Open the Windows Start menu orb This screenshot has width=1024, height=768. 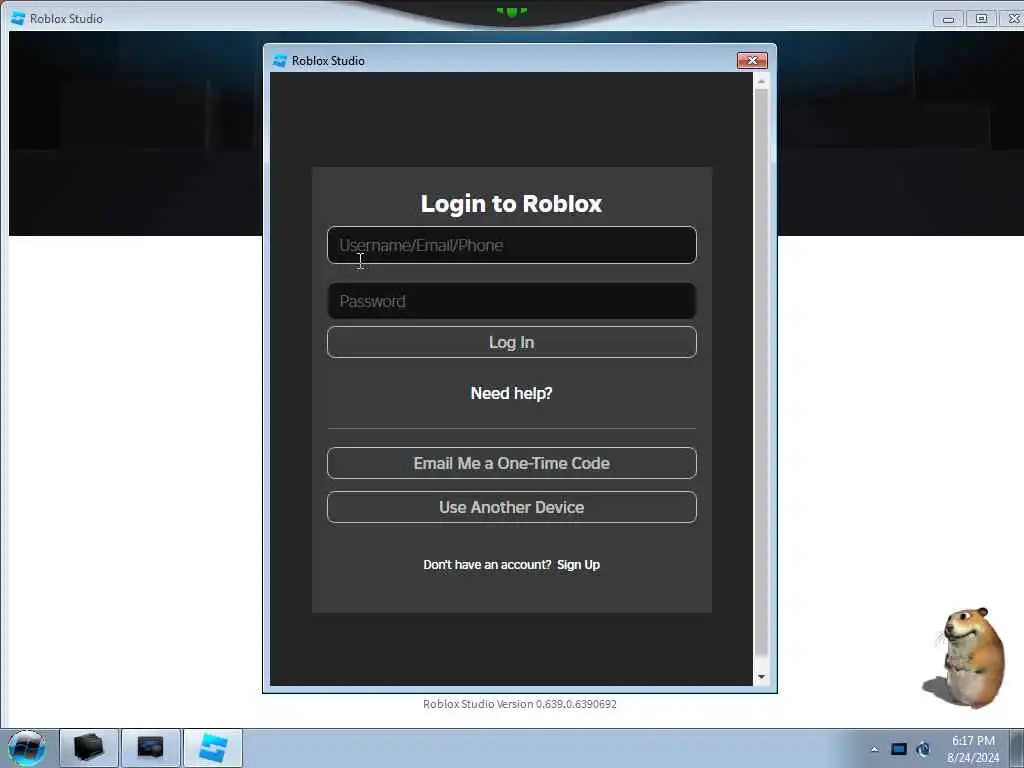point(27,748)
